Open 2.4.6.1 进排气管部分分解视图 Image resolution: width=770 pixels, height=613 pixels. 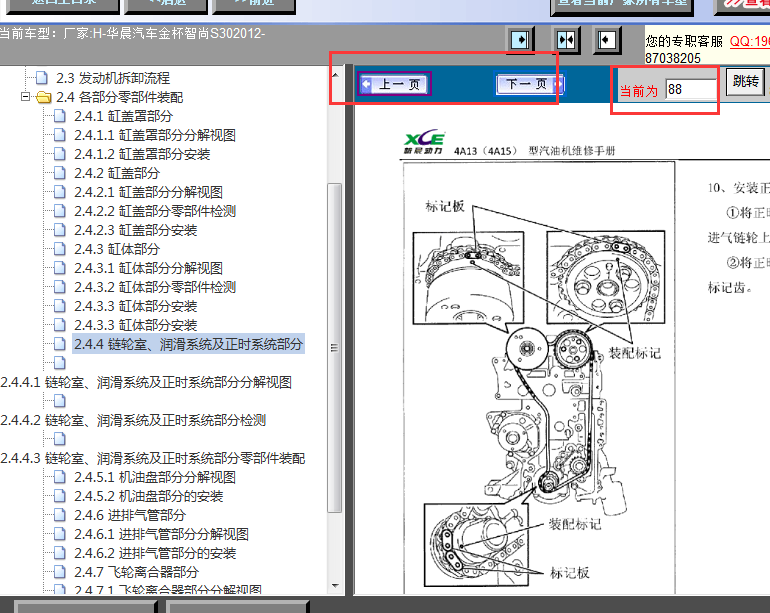[161, 534]
